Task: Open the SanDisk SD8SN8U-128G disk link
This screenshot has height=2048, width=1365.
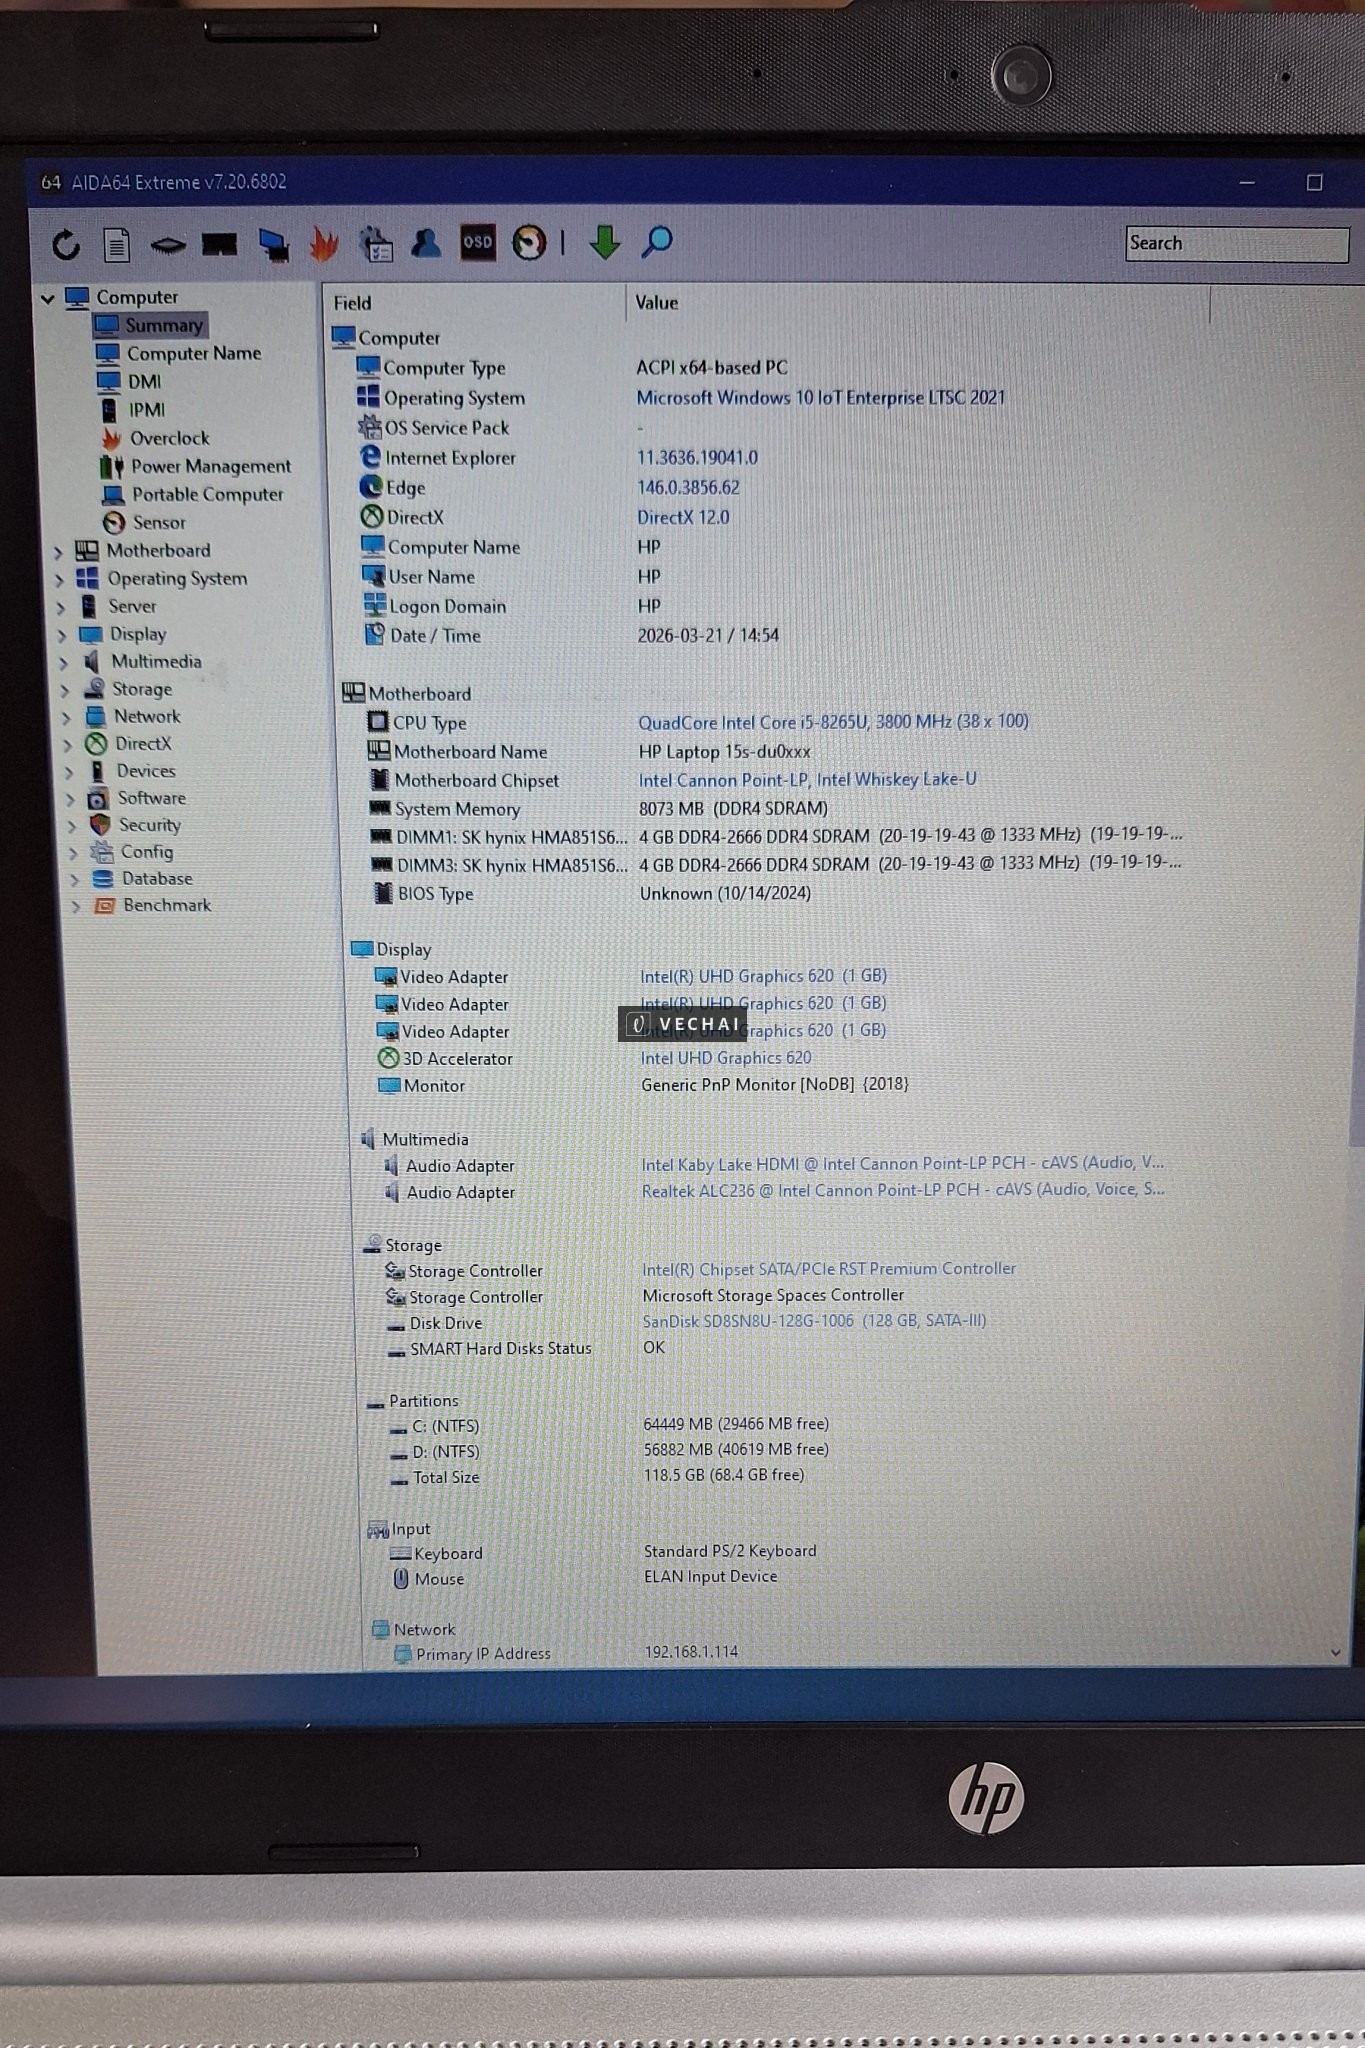Action: 814,1320
